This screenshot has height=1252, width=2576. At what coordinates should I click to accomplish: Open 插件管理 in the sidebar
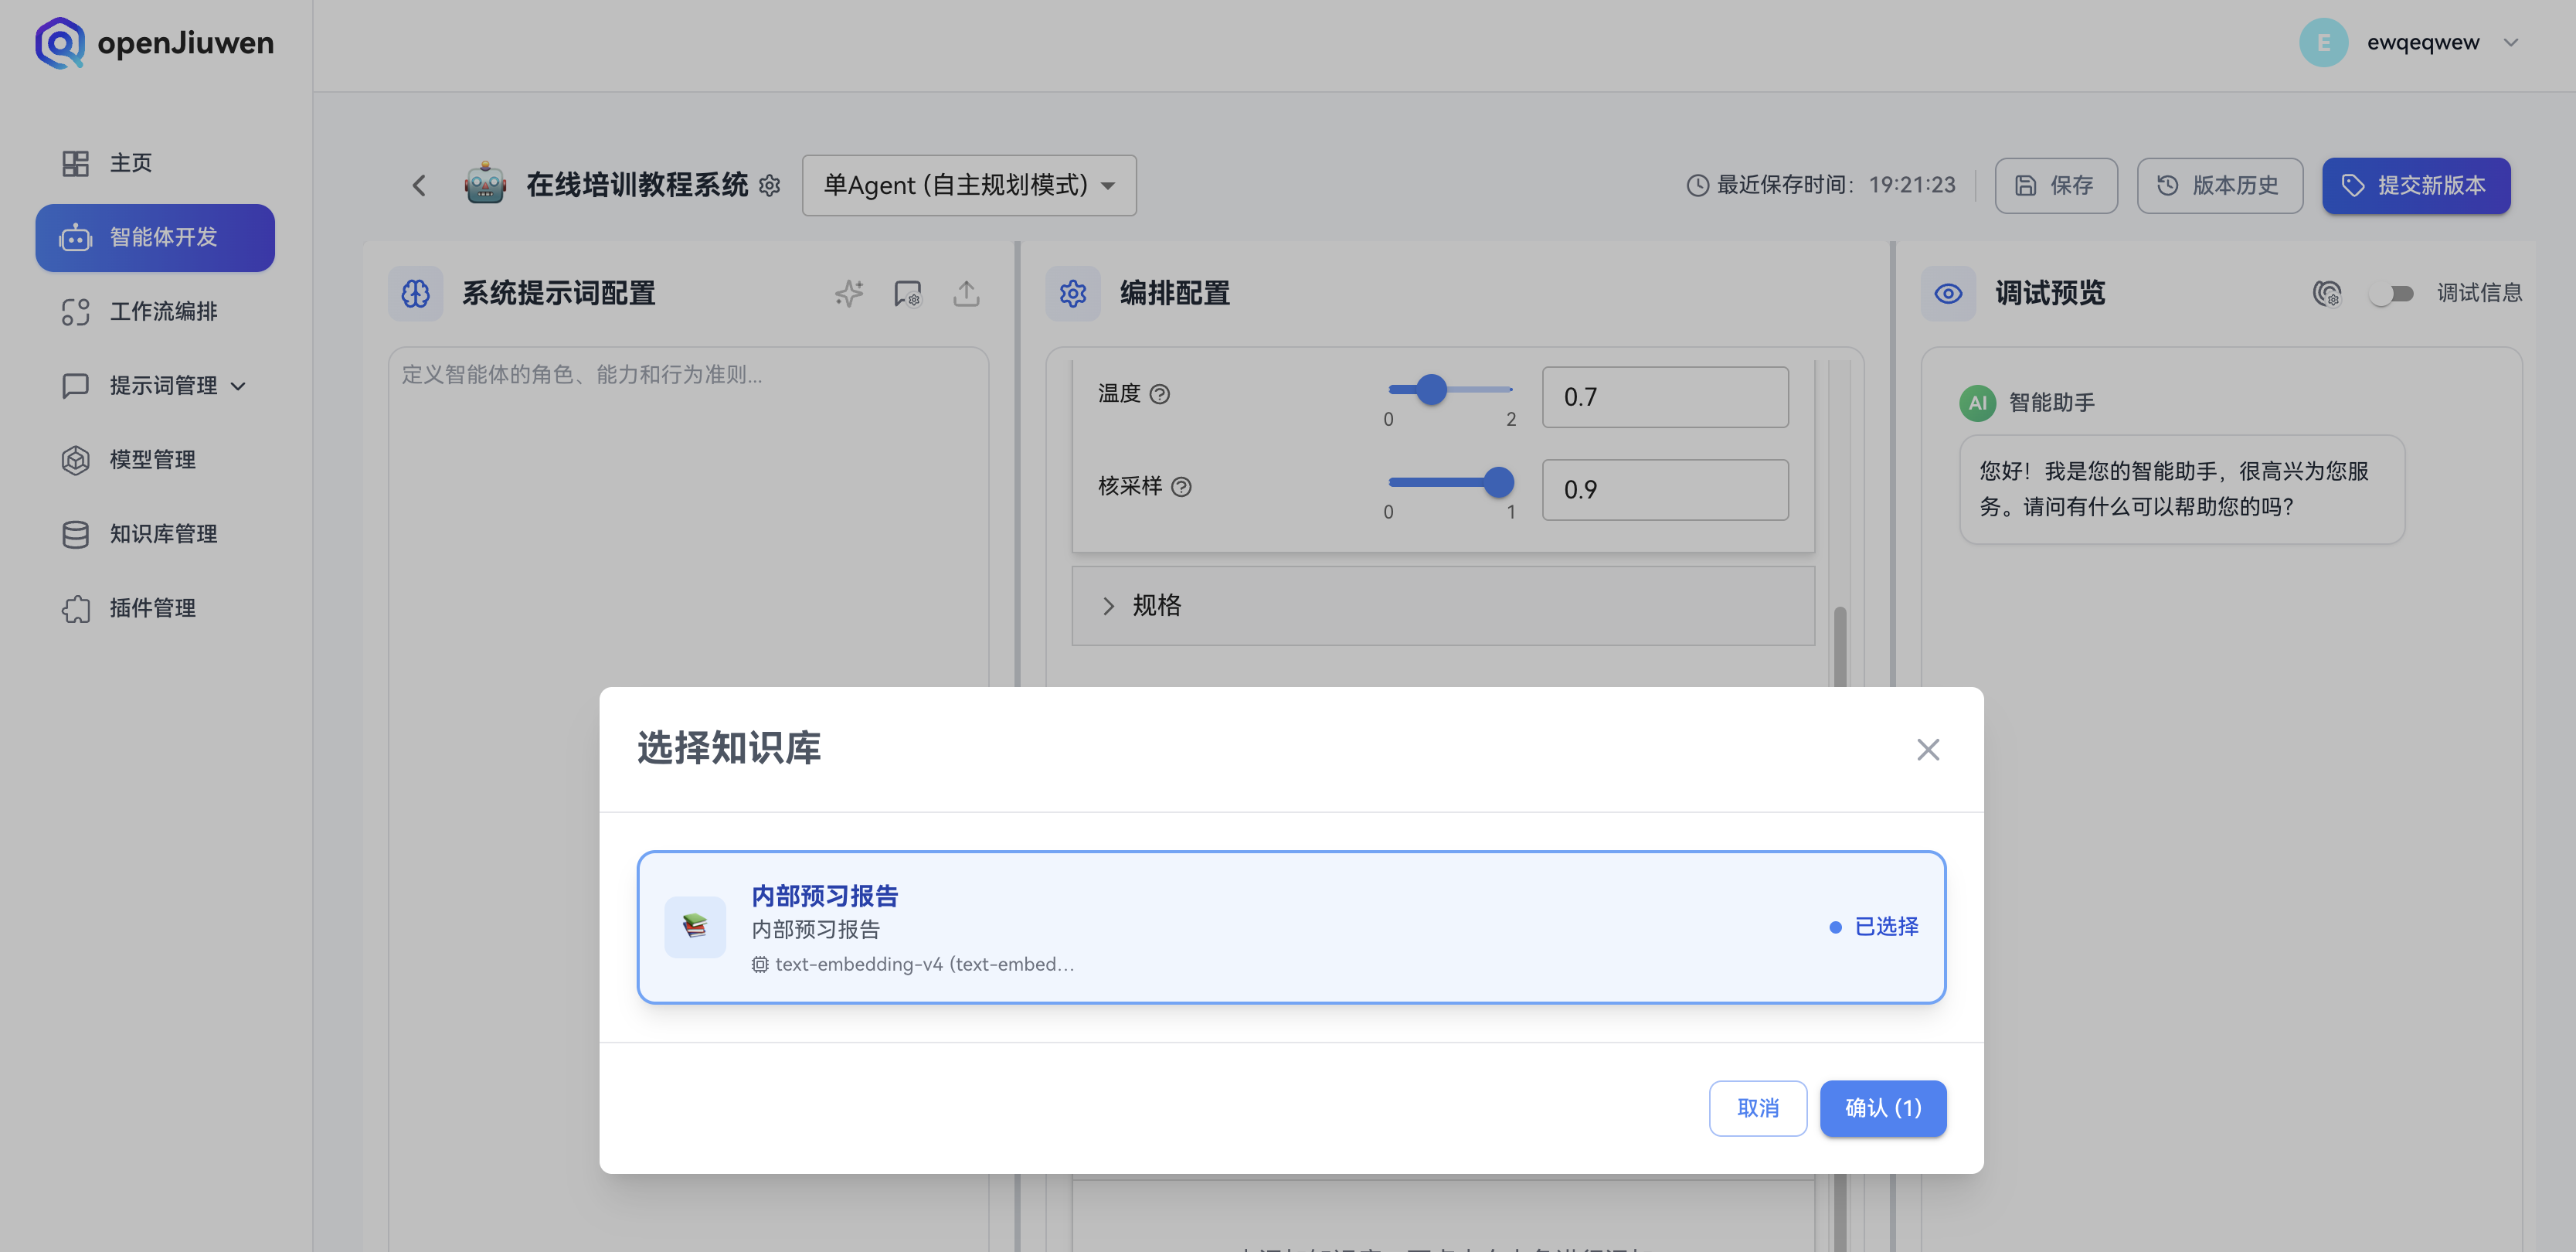click(151, 608)
